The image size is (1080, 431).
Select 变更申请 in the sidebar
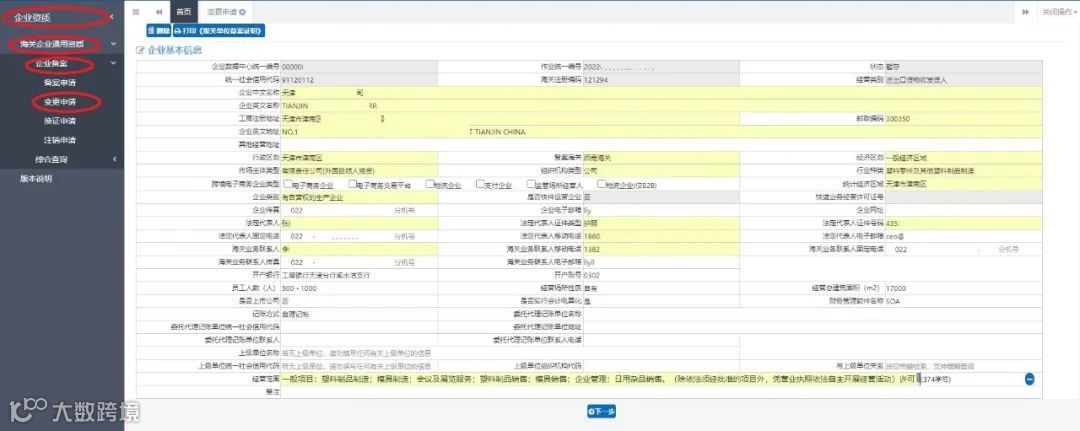pos(59,102)
